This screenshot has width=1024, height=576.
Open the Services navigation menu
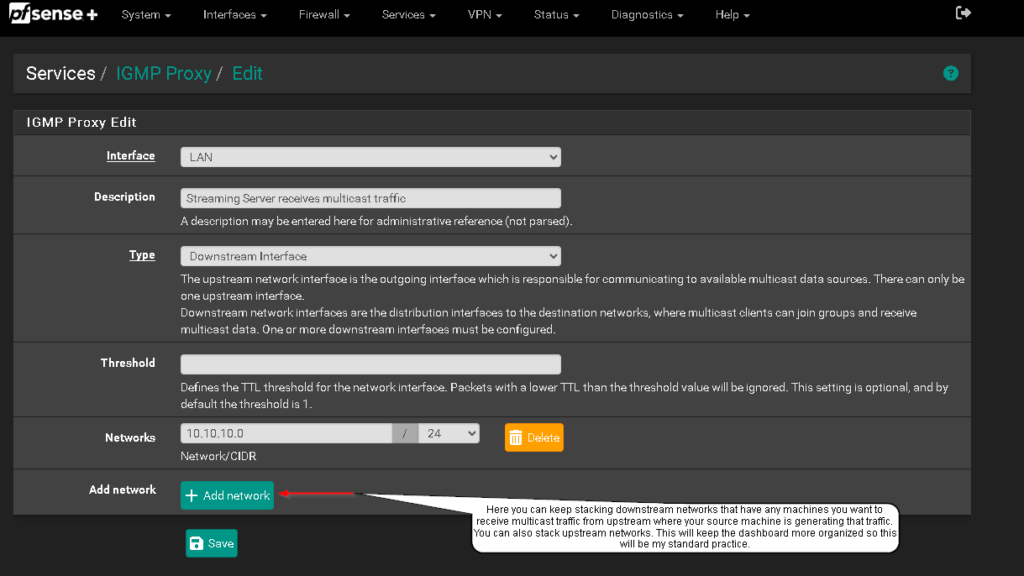point(408,15)
